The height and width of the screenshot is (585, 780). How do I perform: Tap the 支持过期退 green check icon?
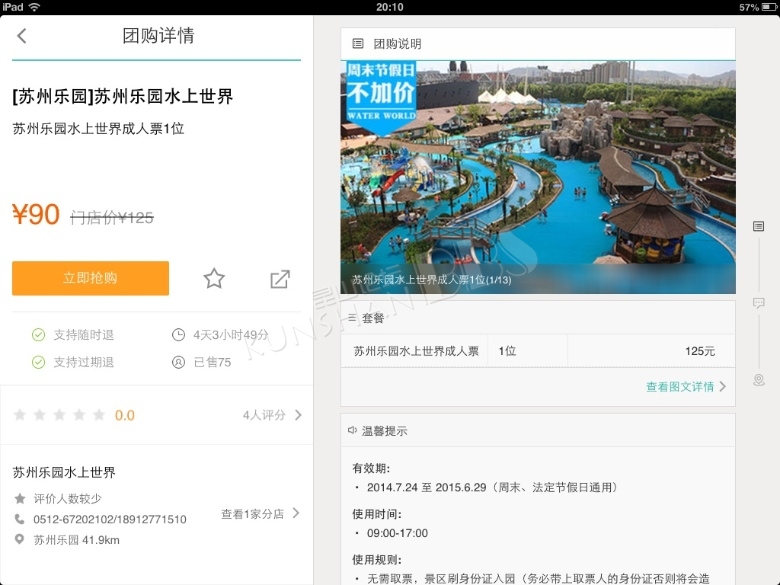pyautogui.click(x=38, y=362)
